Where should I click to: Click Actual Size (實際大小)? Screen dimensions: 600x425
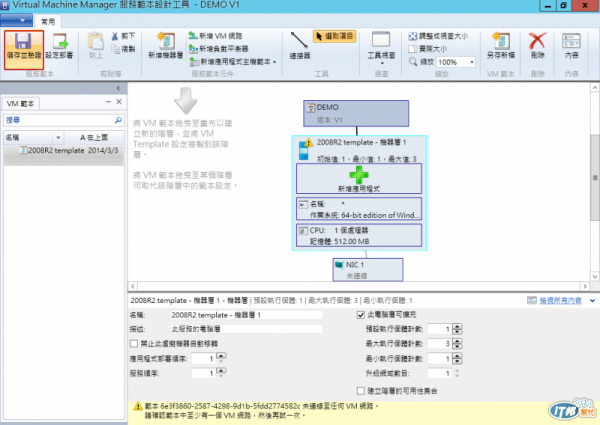(x=428, y=49)
